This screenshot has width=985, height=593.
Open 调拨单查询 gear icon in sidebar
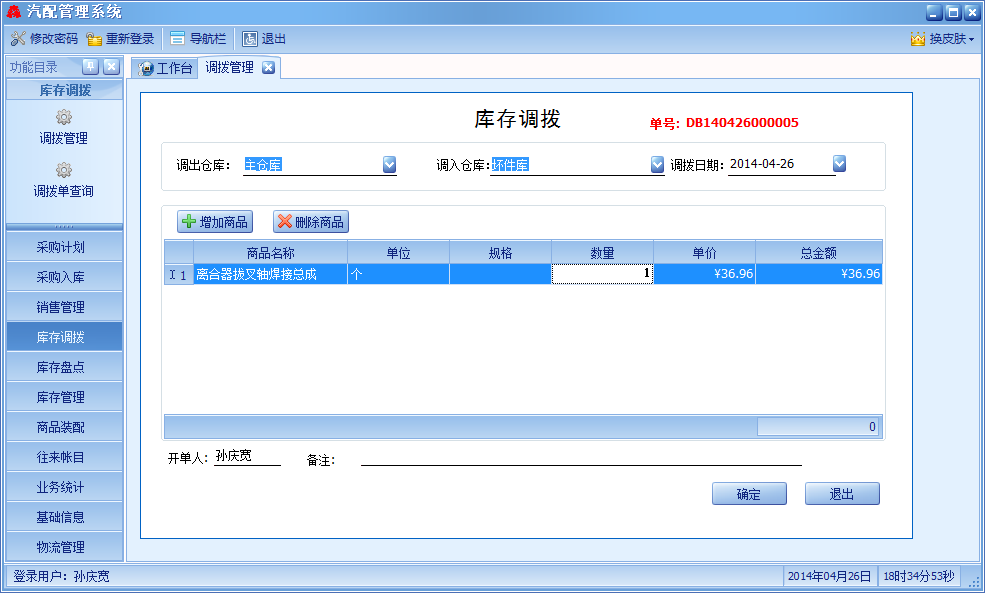coord(64,170)
